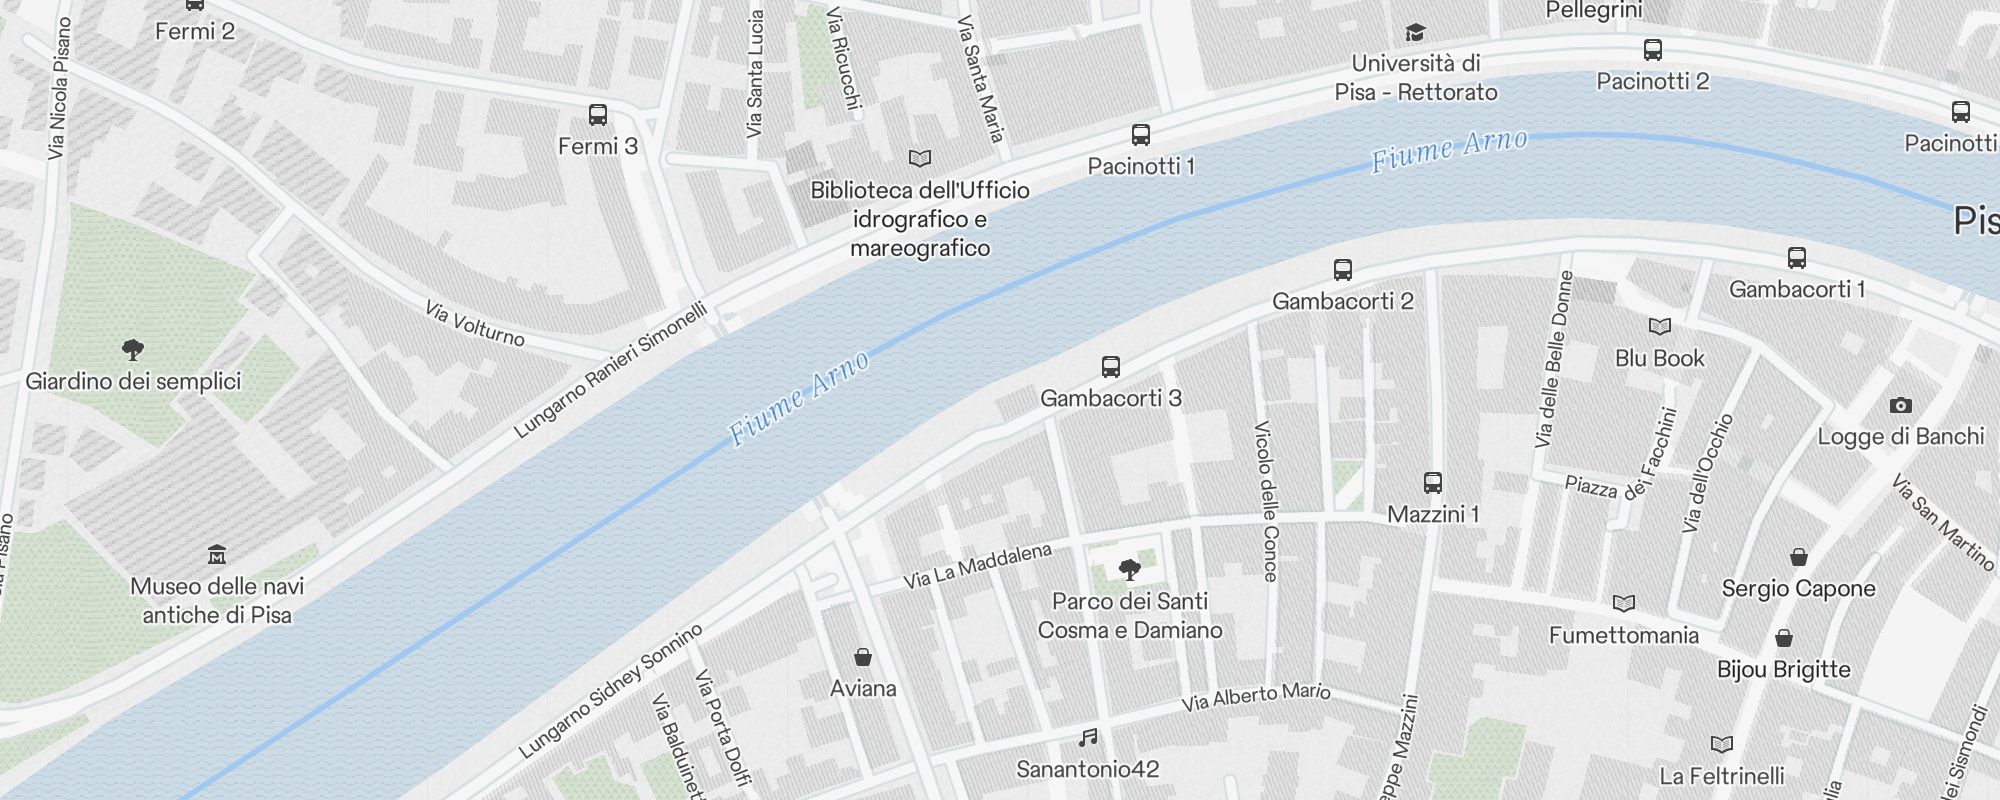
Task: Click the La Feltrinelli book icon
Action: coord(1722,745)
